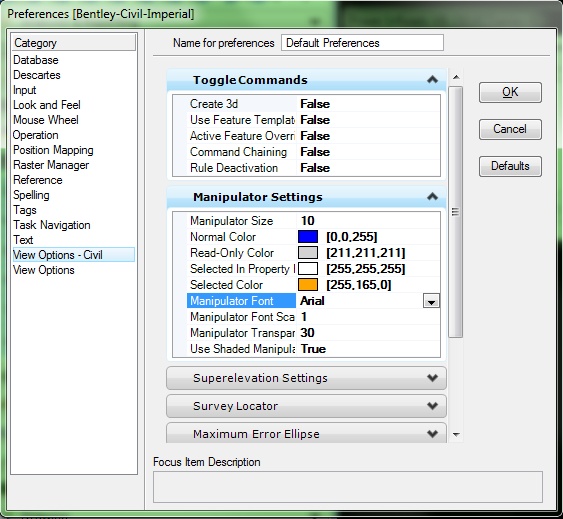Click the Manipulator Settings section header
The height and width of the screenshot is (519, 563).
pyautogui.click(x=306, y=197)
